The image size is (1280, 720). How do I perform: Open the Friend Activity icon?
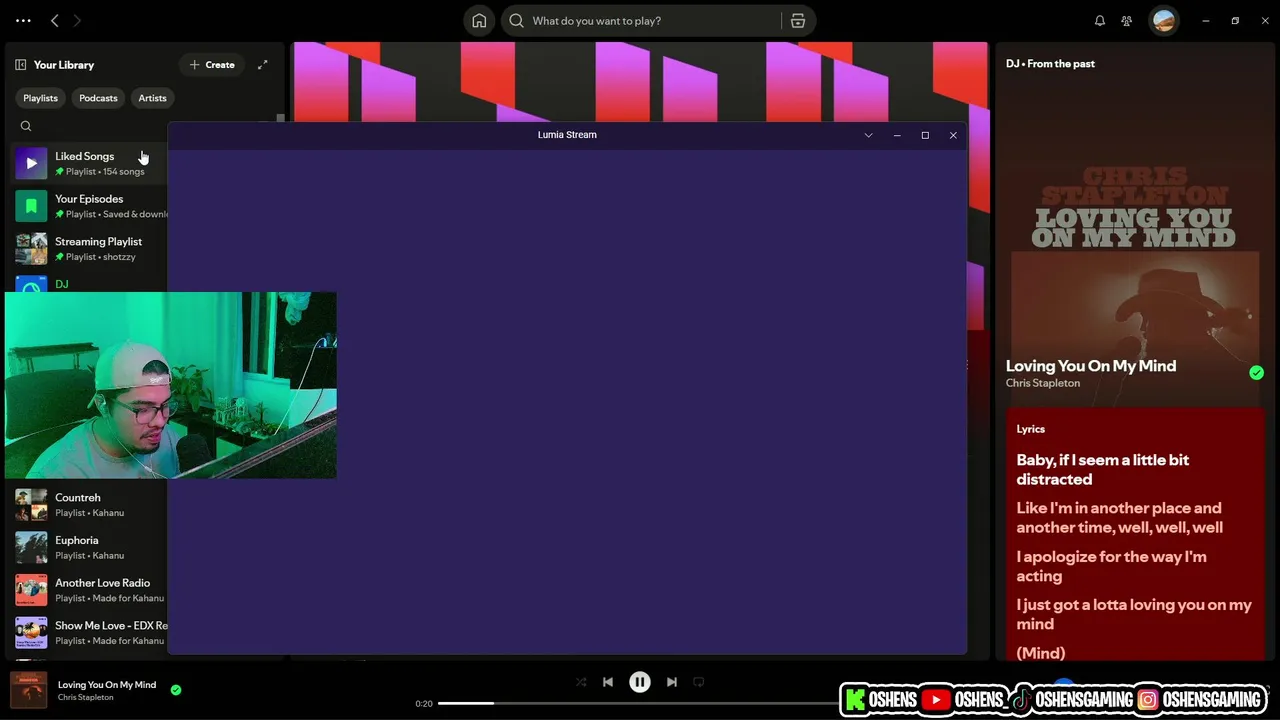(x=1127, y=21)
